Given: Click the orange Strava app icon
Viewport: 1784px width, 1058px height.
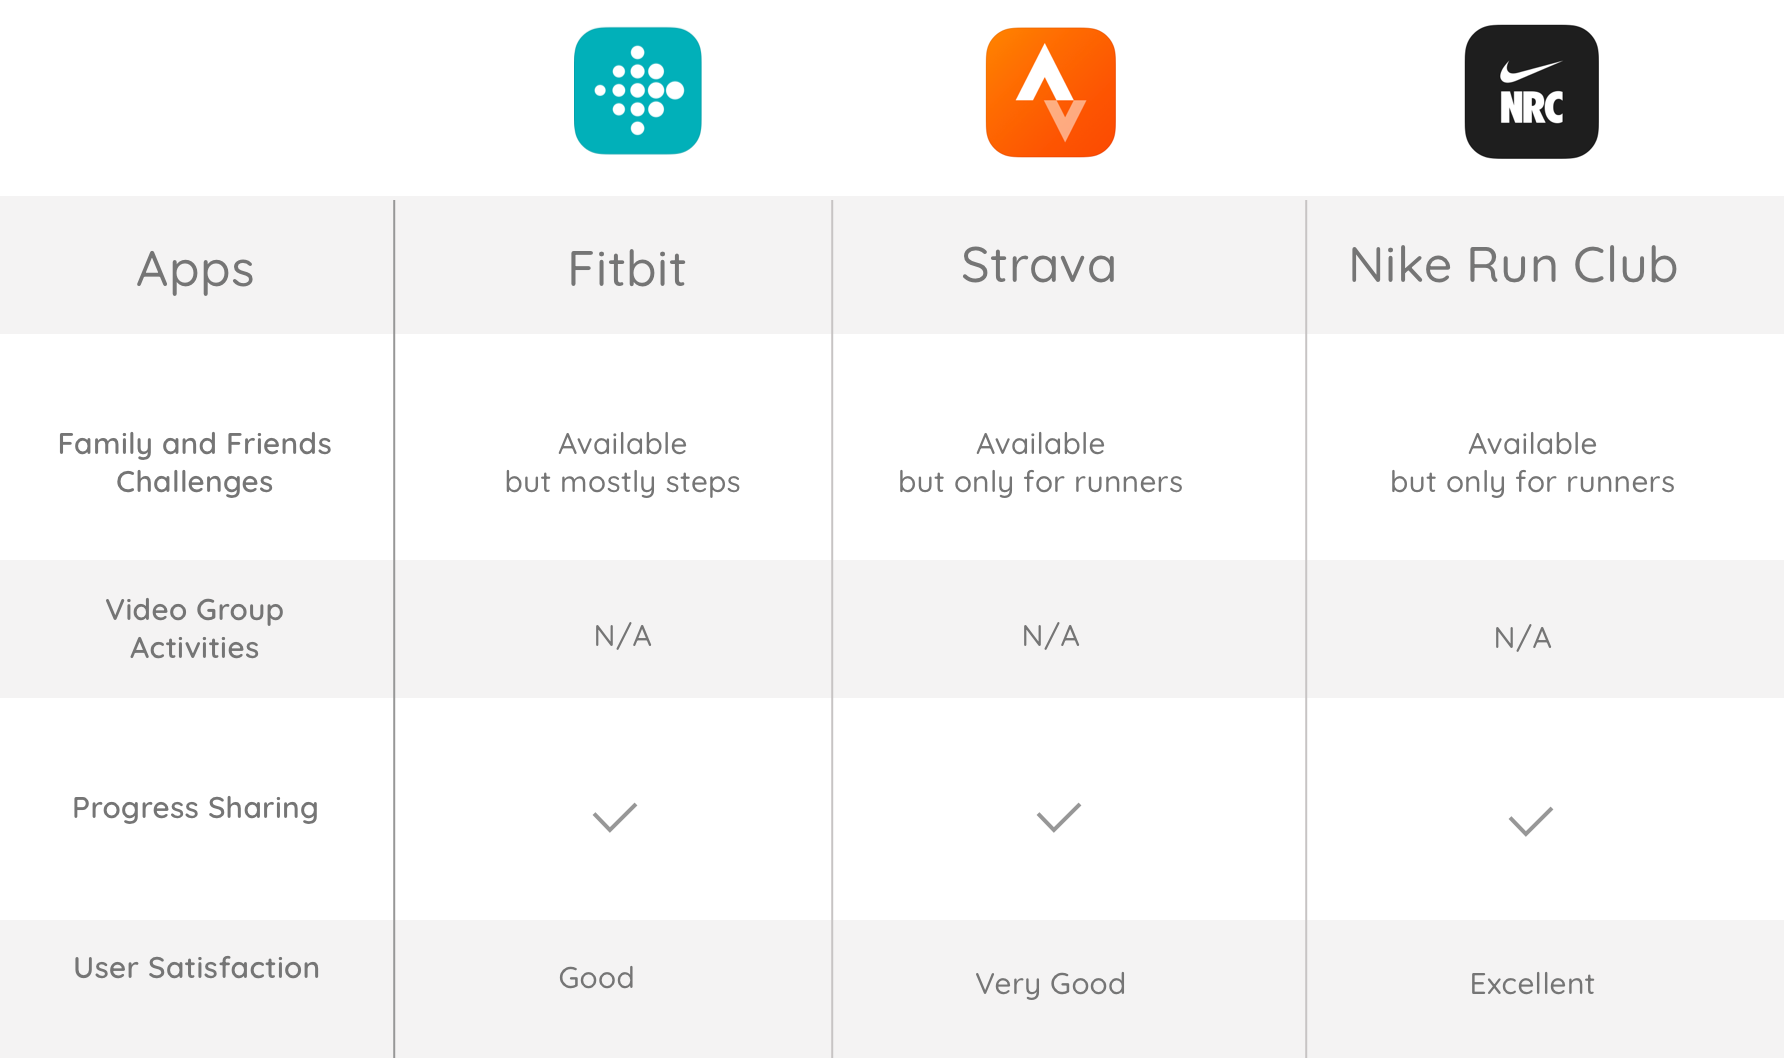Looking at the screenshot, I should 1051,92.
